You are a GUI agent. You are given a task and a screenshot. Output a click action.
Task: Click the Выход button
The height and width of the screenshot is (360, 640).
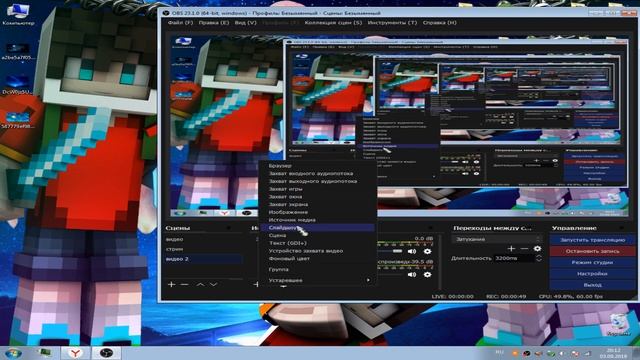click(x=592, y=285)
